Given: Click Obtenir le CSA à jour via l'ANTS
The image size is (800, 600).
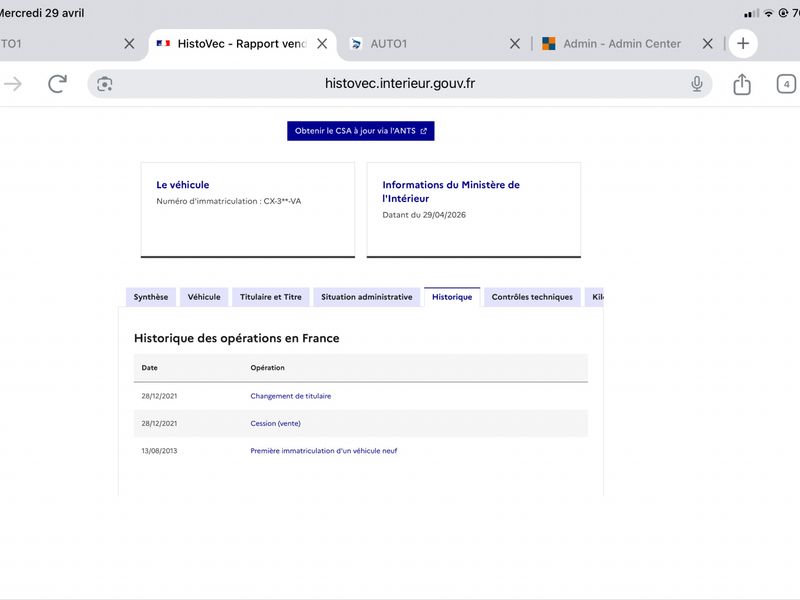Looking at the screenshot, I should coord(361,131).
